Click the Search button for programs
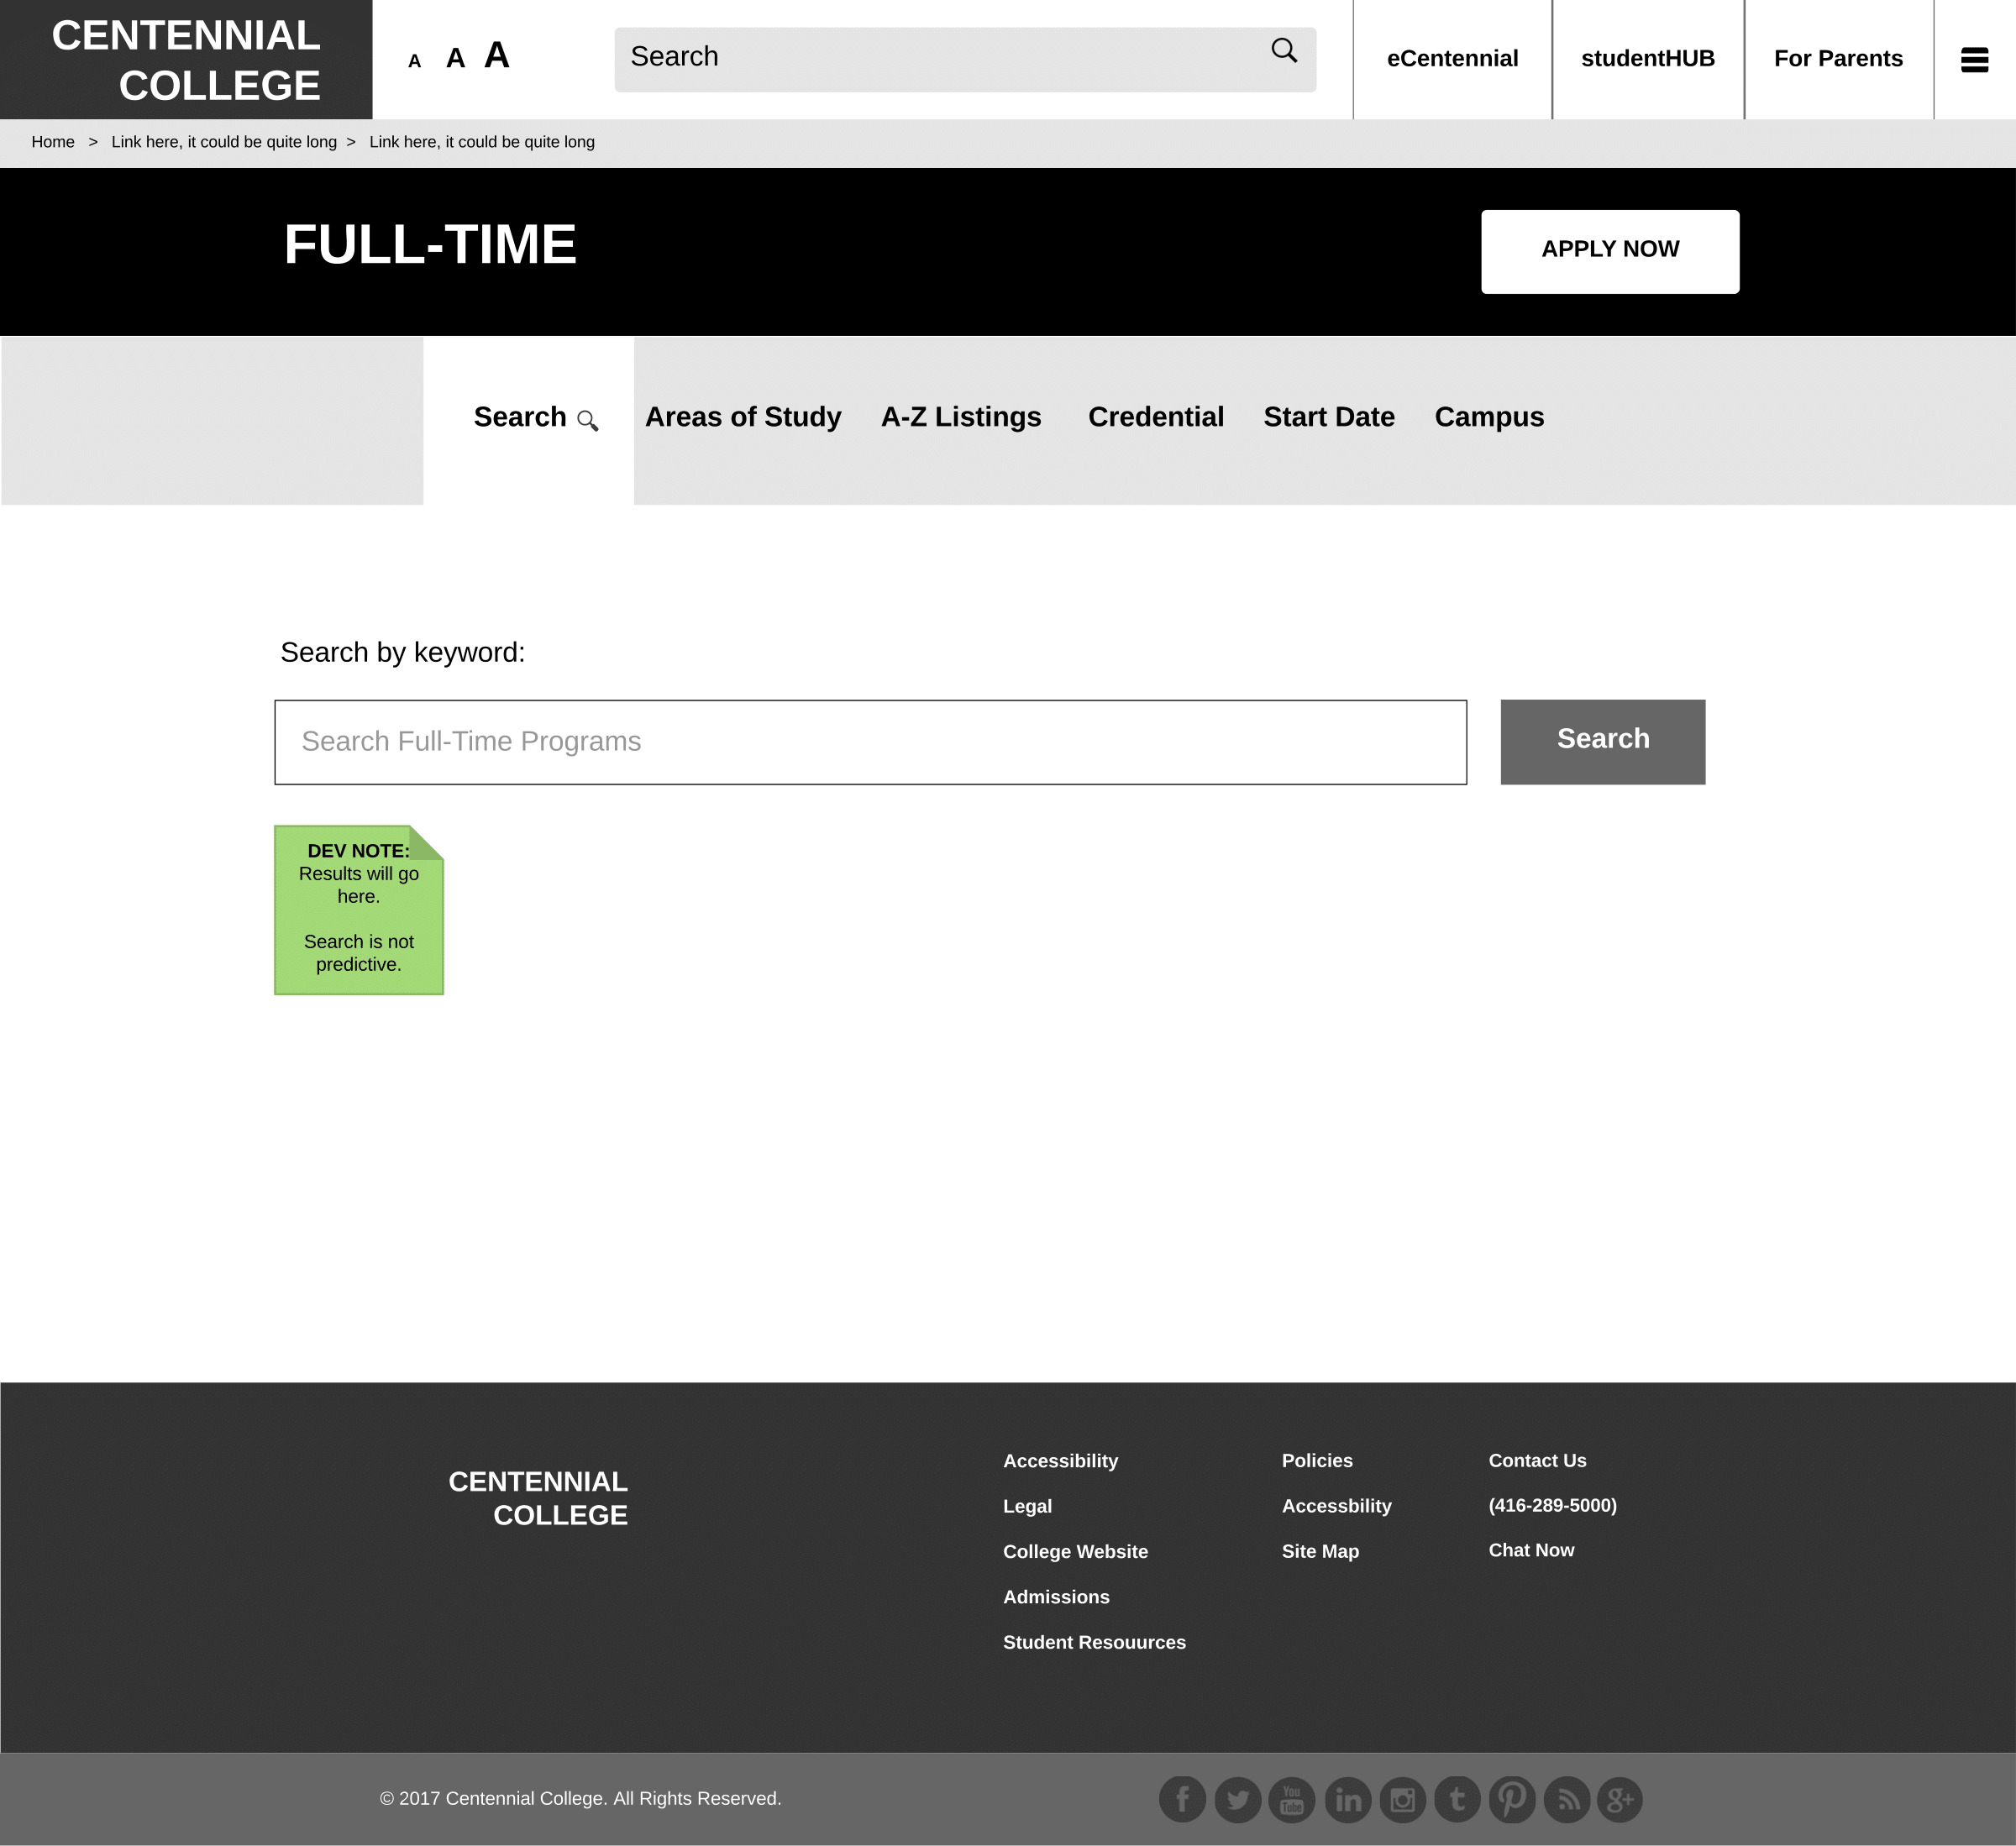Screen dimensions: 2016x1846 click(x=1604, y=739)
